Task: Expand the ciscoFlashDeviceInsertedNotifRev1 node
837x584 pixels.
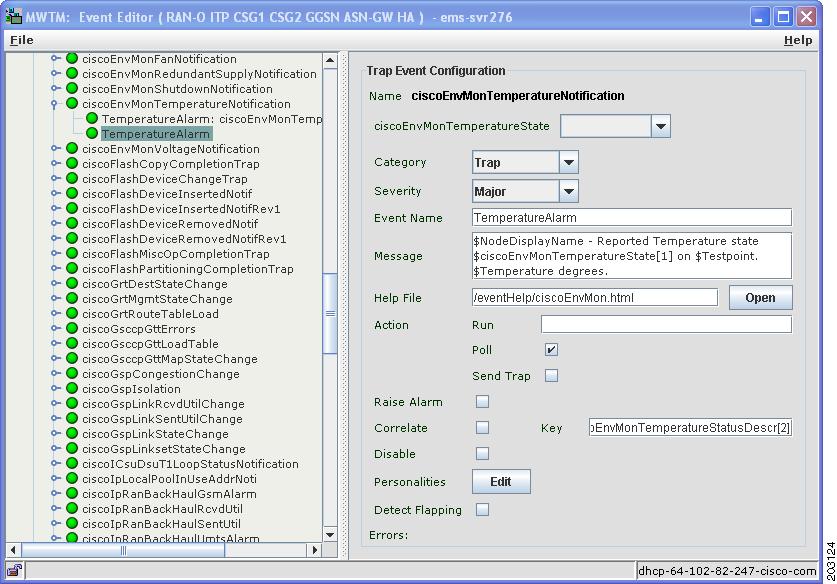Action: point(55,208)
